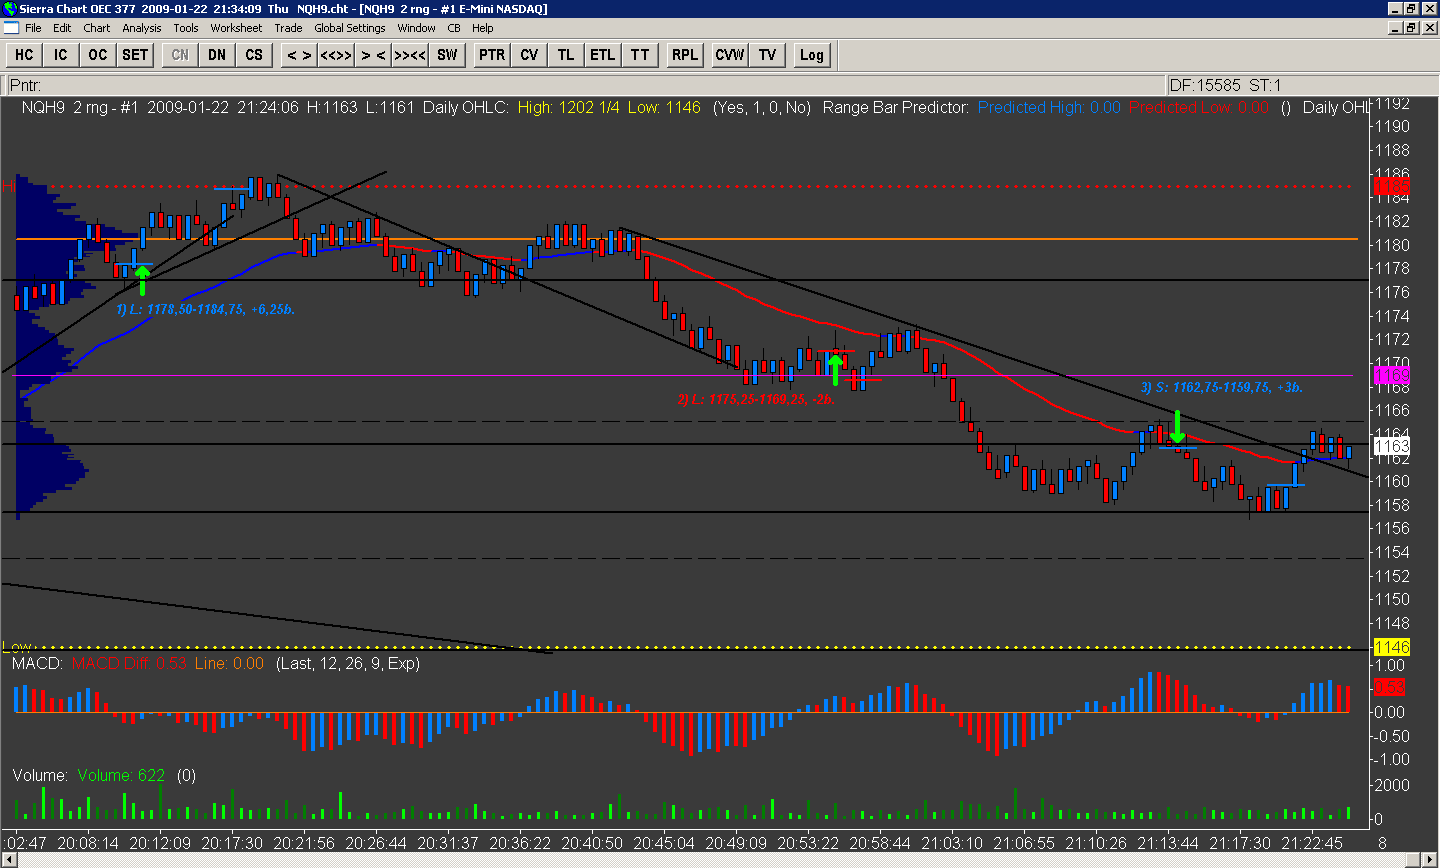Click the '<<>>' bar spacing button
This screenshot has width=1440, height=868.
[x=336, y=55]
